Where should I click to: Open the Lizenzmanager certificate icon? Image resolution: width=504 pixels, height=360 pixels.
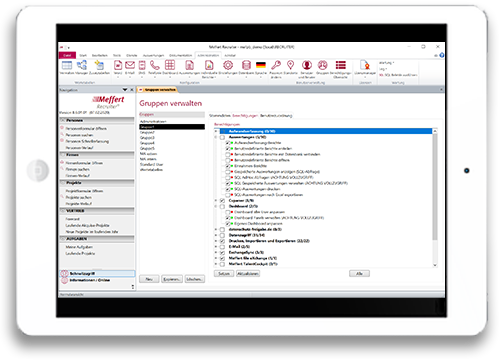click(365, 65)
